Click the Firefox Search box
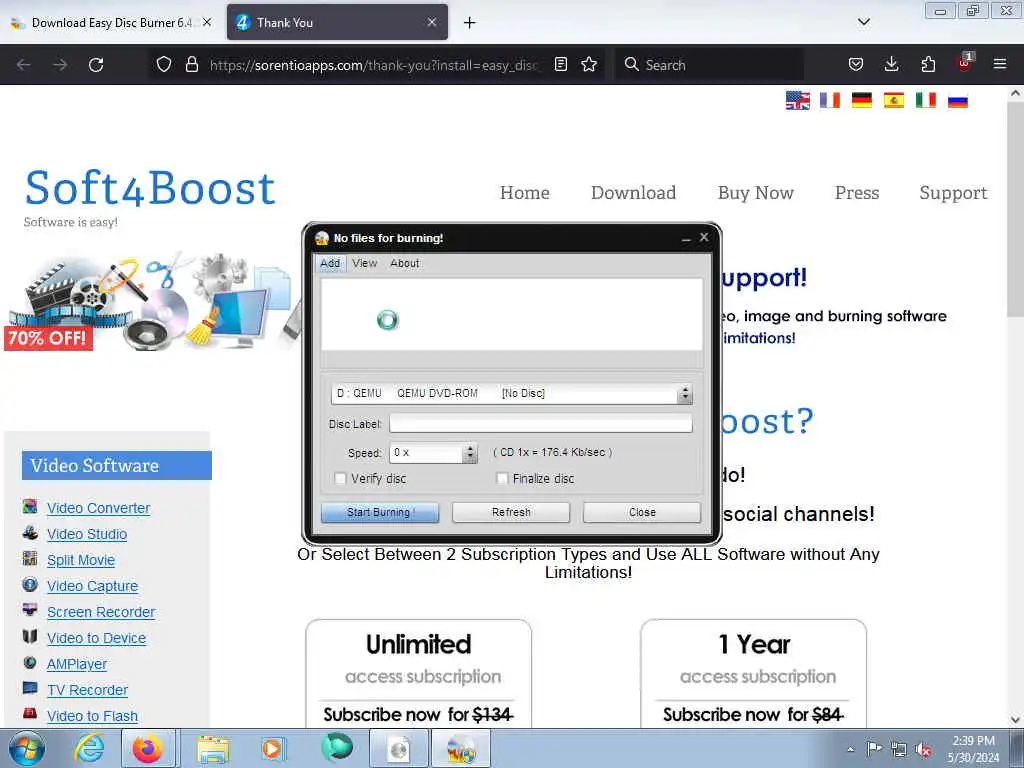Viewport: 1024px width, 768px height. pyautogui.click(x=709, y=65)
